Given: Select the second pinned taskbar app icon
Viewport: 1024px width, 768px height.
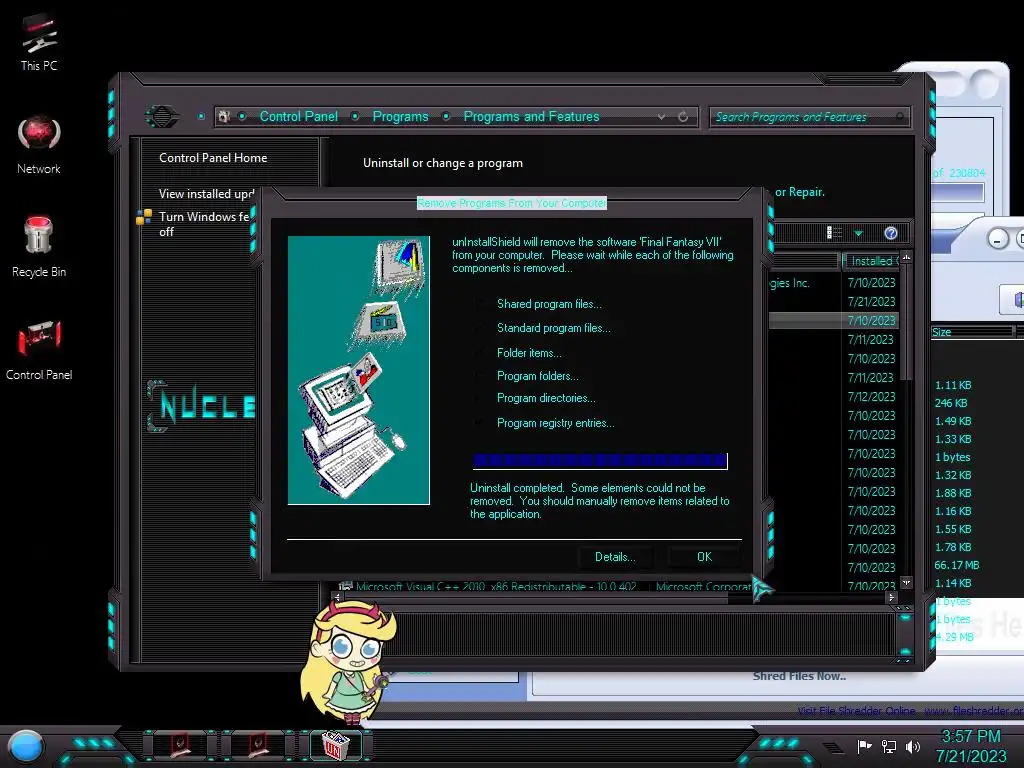Looking at the screenshot, I should coord(257,745).
